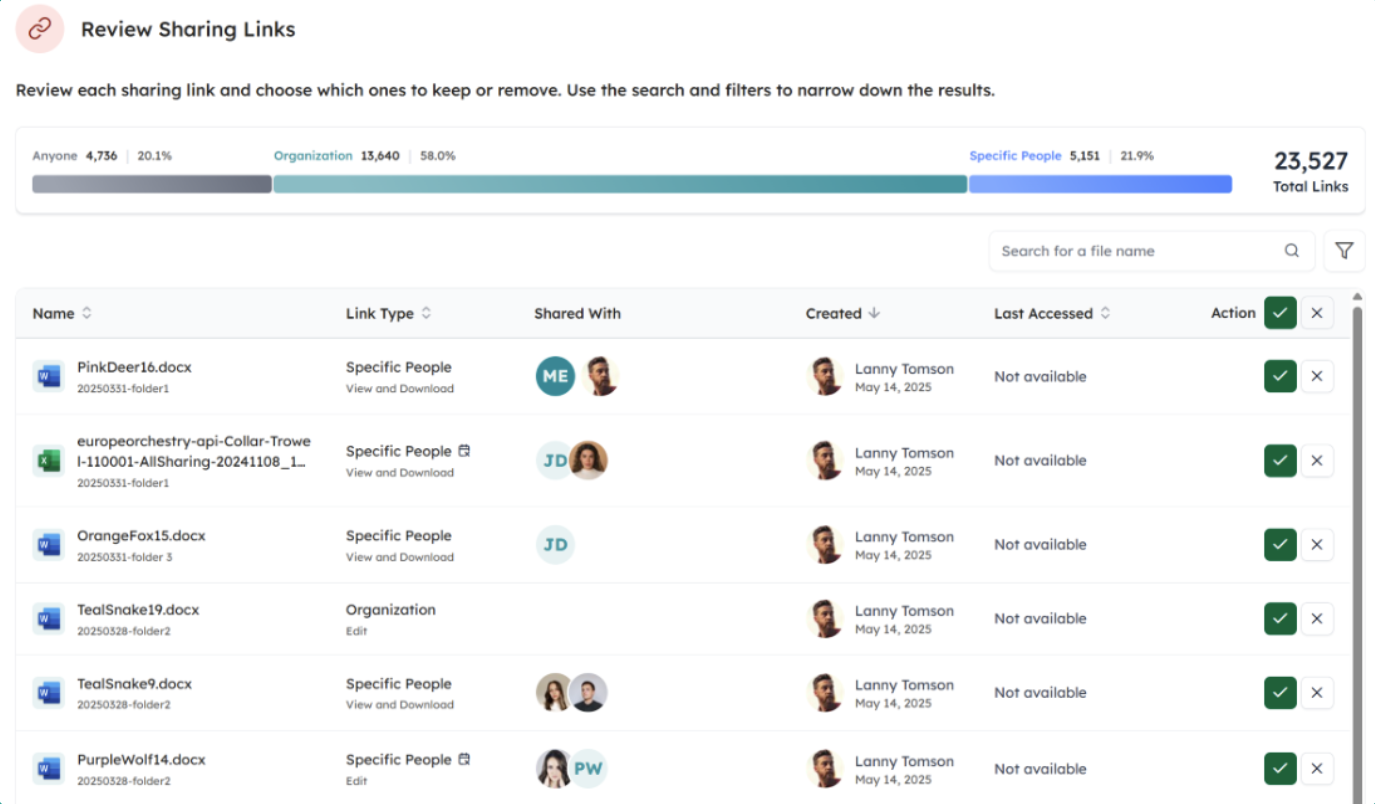Click the gray Anyone segment of the bar
This screenshot has width=1375, height=804.
(152, 184)
